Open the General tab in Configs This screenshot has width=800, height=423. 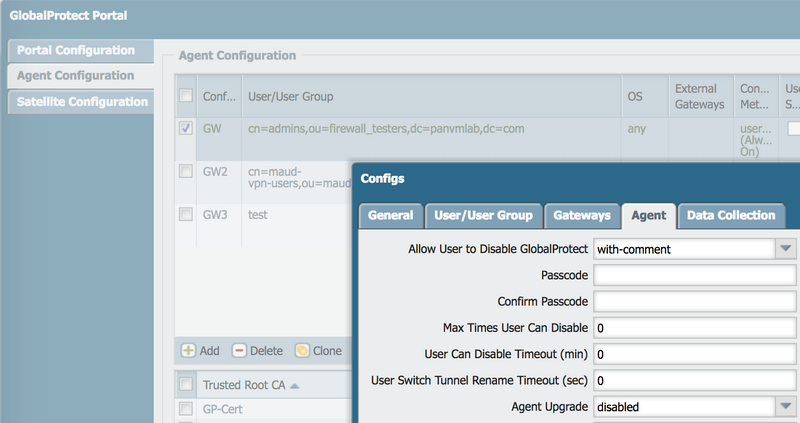(x=390, y=215)
